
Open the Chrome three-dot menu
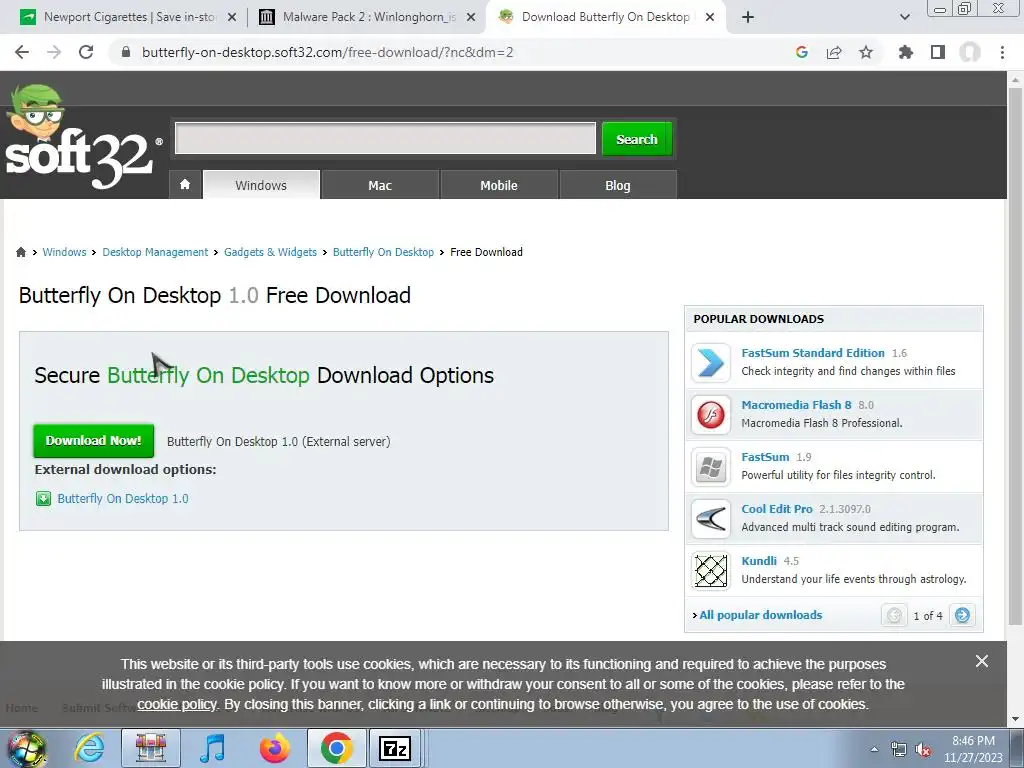[x=1002, y=52]
